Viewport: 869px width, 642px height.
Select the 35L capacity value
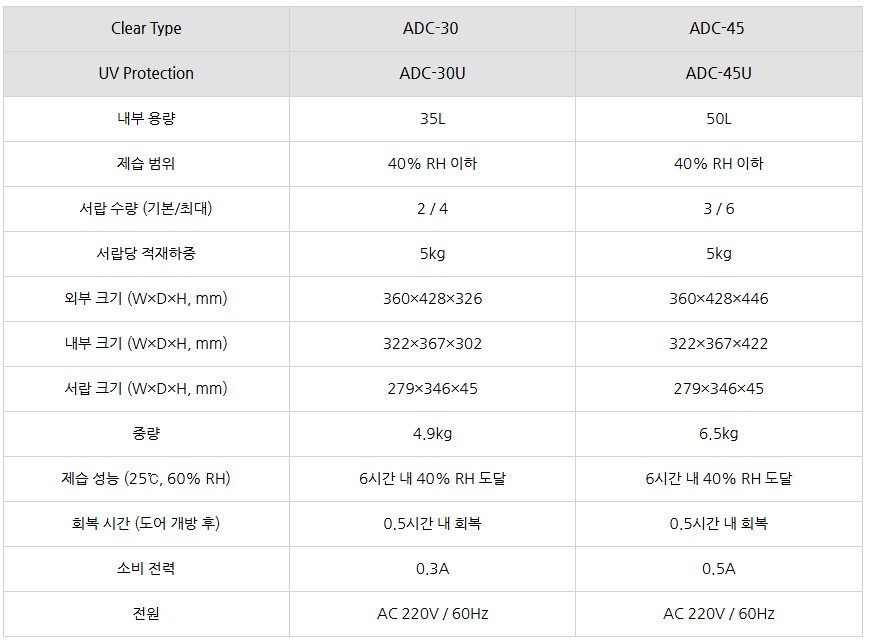pos(432,119)
